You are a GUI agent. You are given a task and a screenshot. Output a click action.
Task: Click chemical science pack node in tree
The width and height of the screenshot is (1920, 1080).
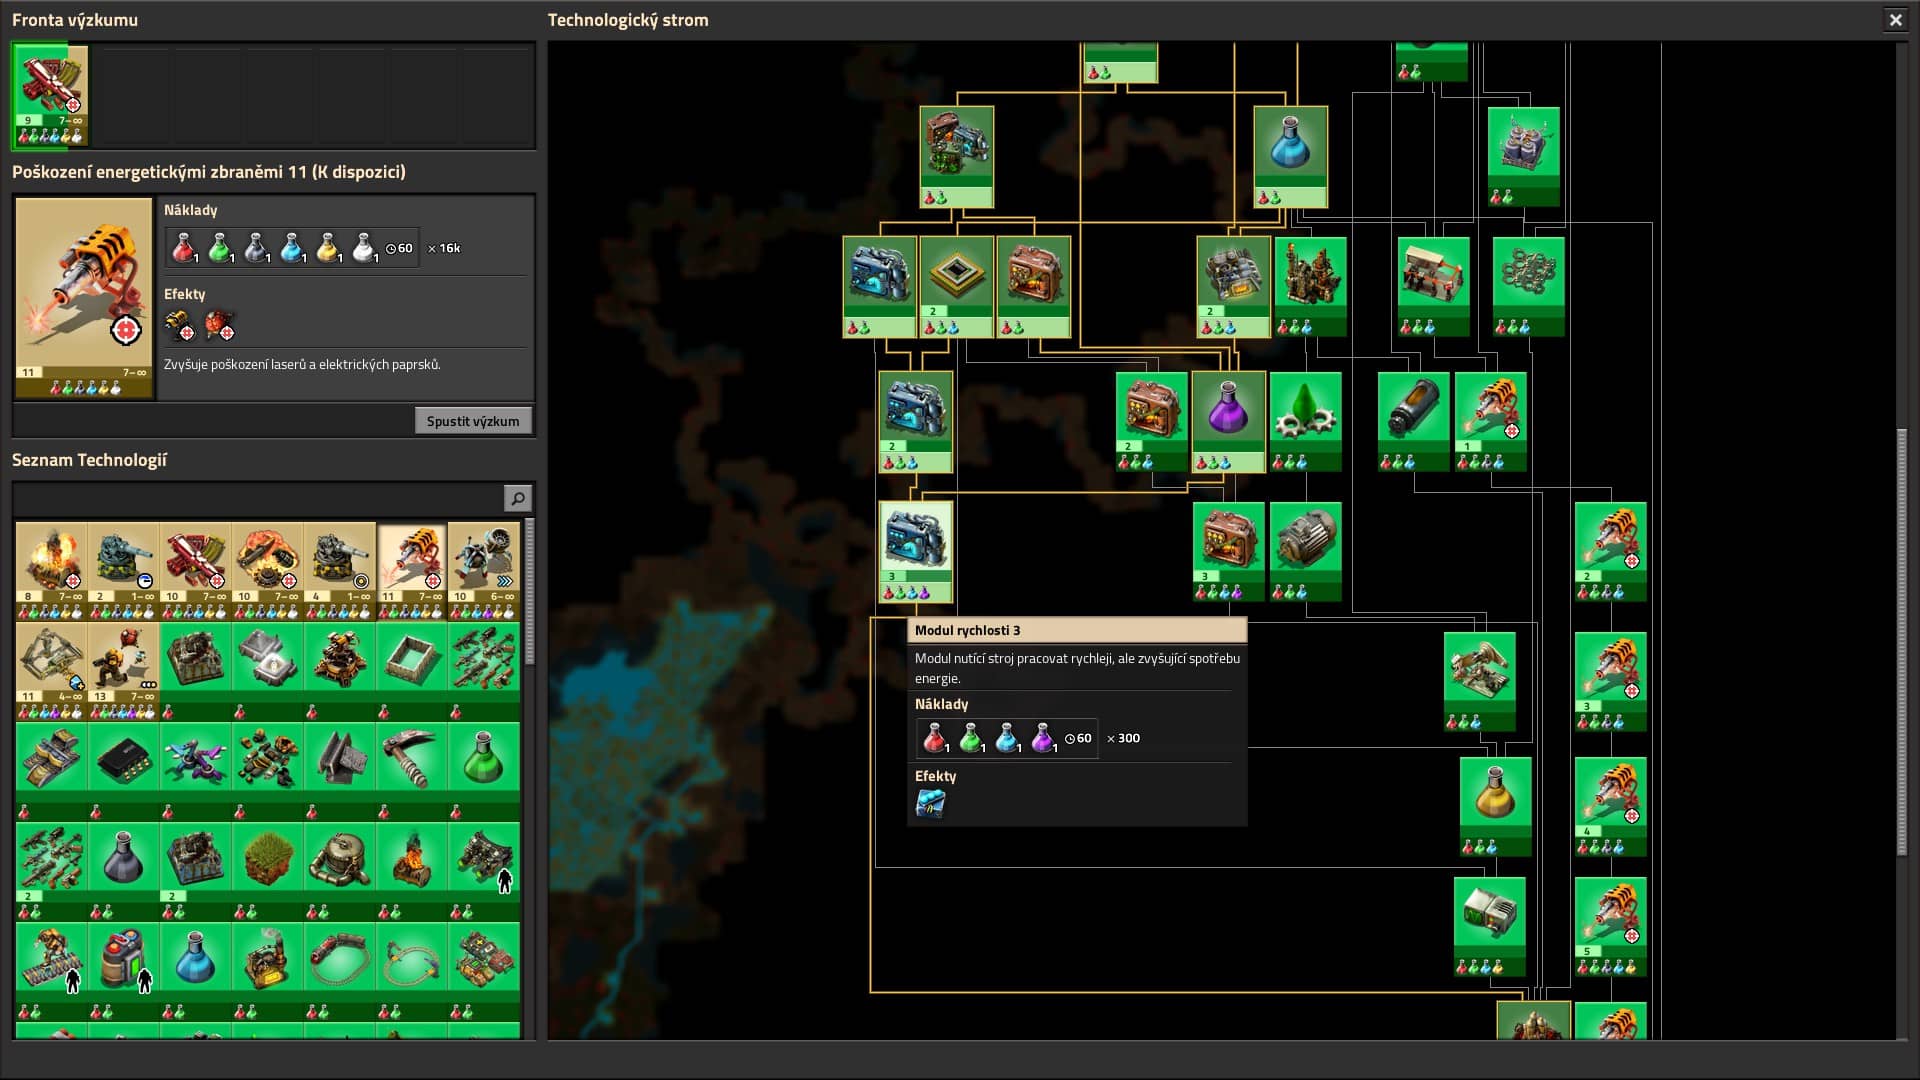1291,157
